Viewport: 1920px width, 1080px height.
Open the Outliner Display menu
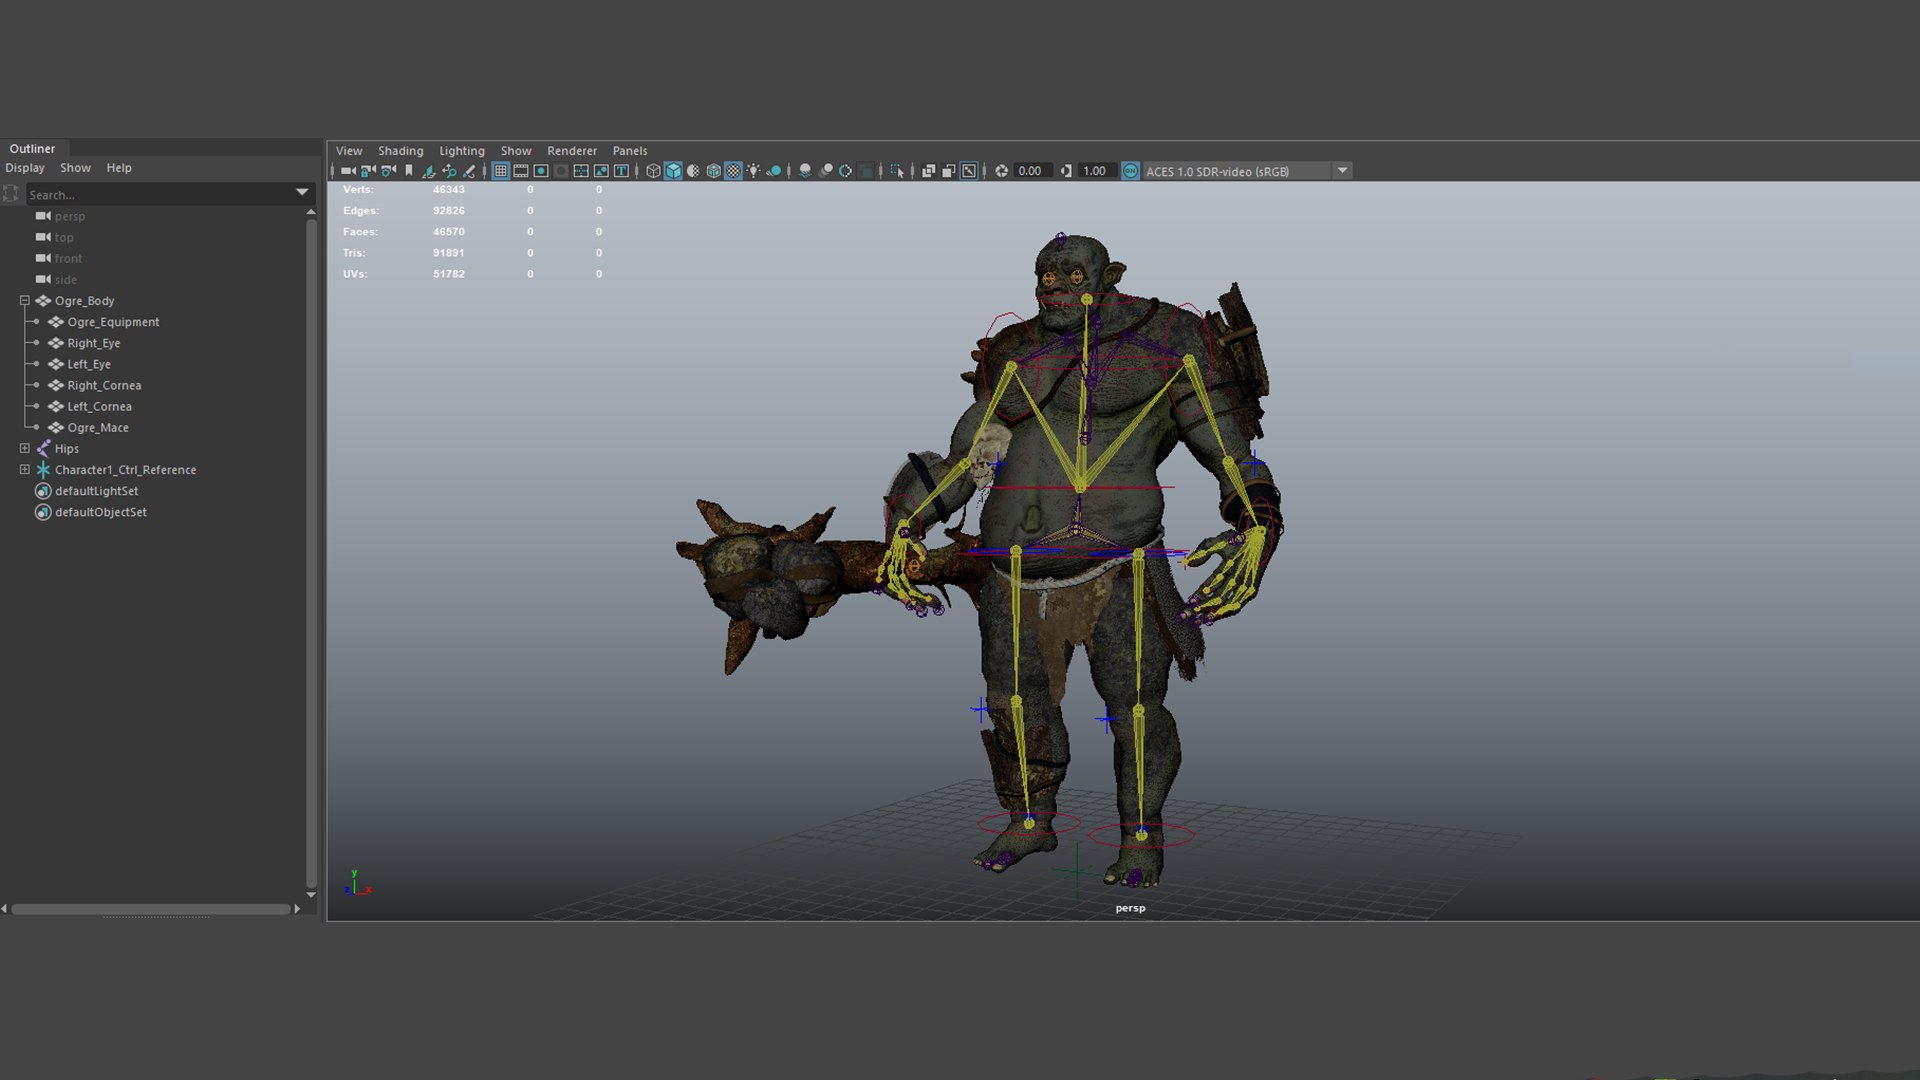(x=25, y=168)
